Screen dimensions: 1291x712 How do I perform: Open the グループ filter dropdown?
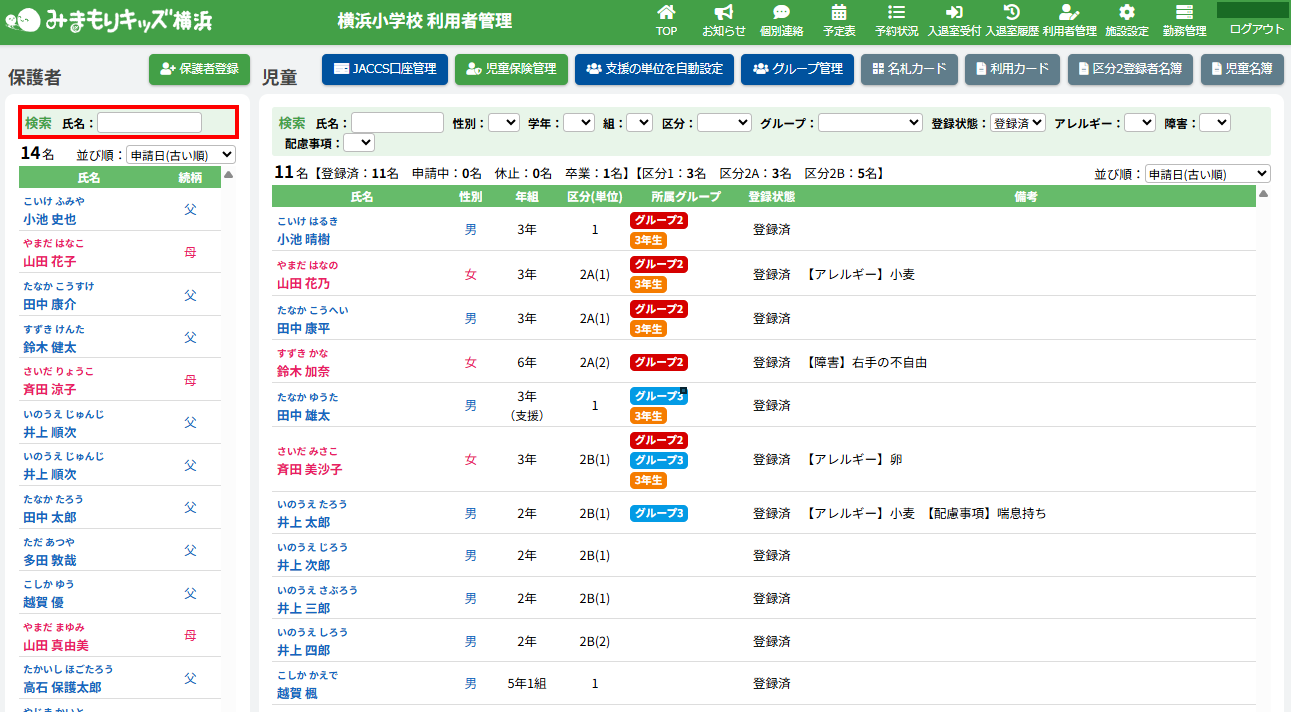870,123
